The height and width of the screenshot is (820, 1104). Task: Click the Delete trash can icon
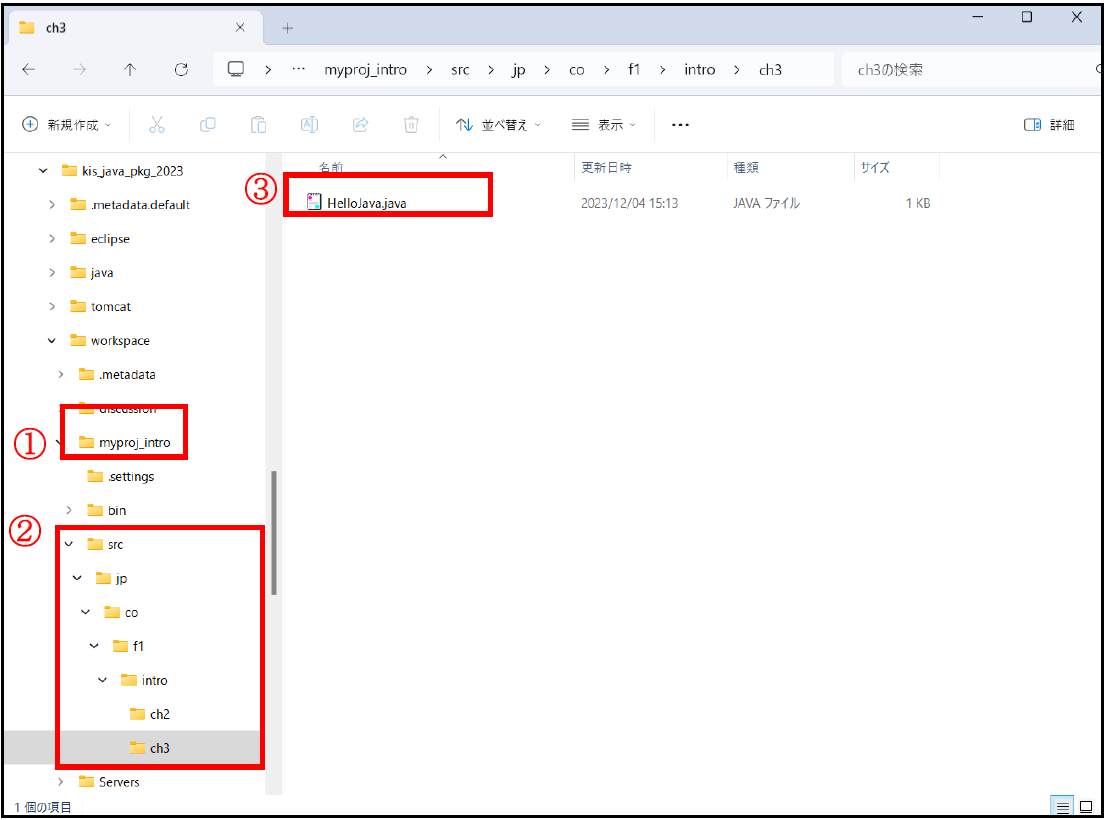coord(411,125)
